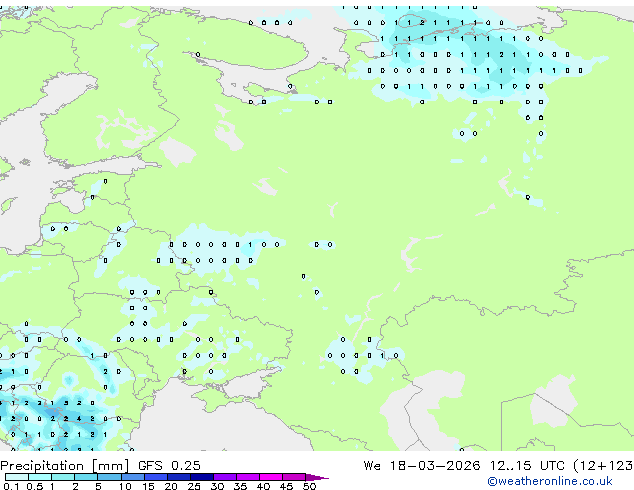634x490 pixels.
Task: Click the '(12+123' forecast offset text
Action: point(603,466)
